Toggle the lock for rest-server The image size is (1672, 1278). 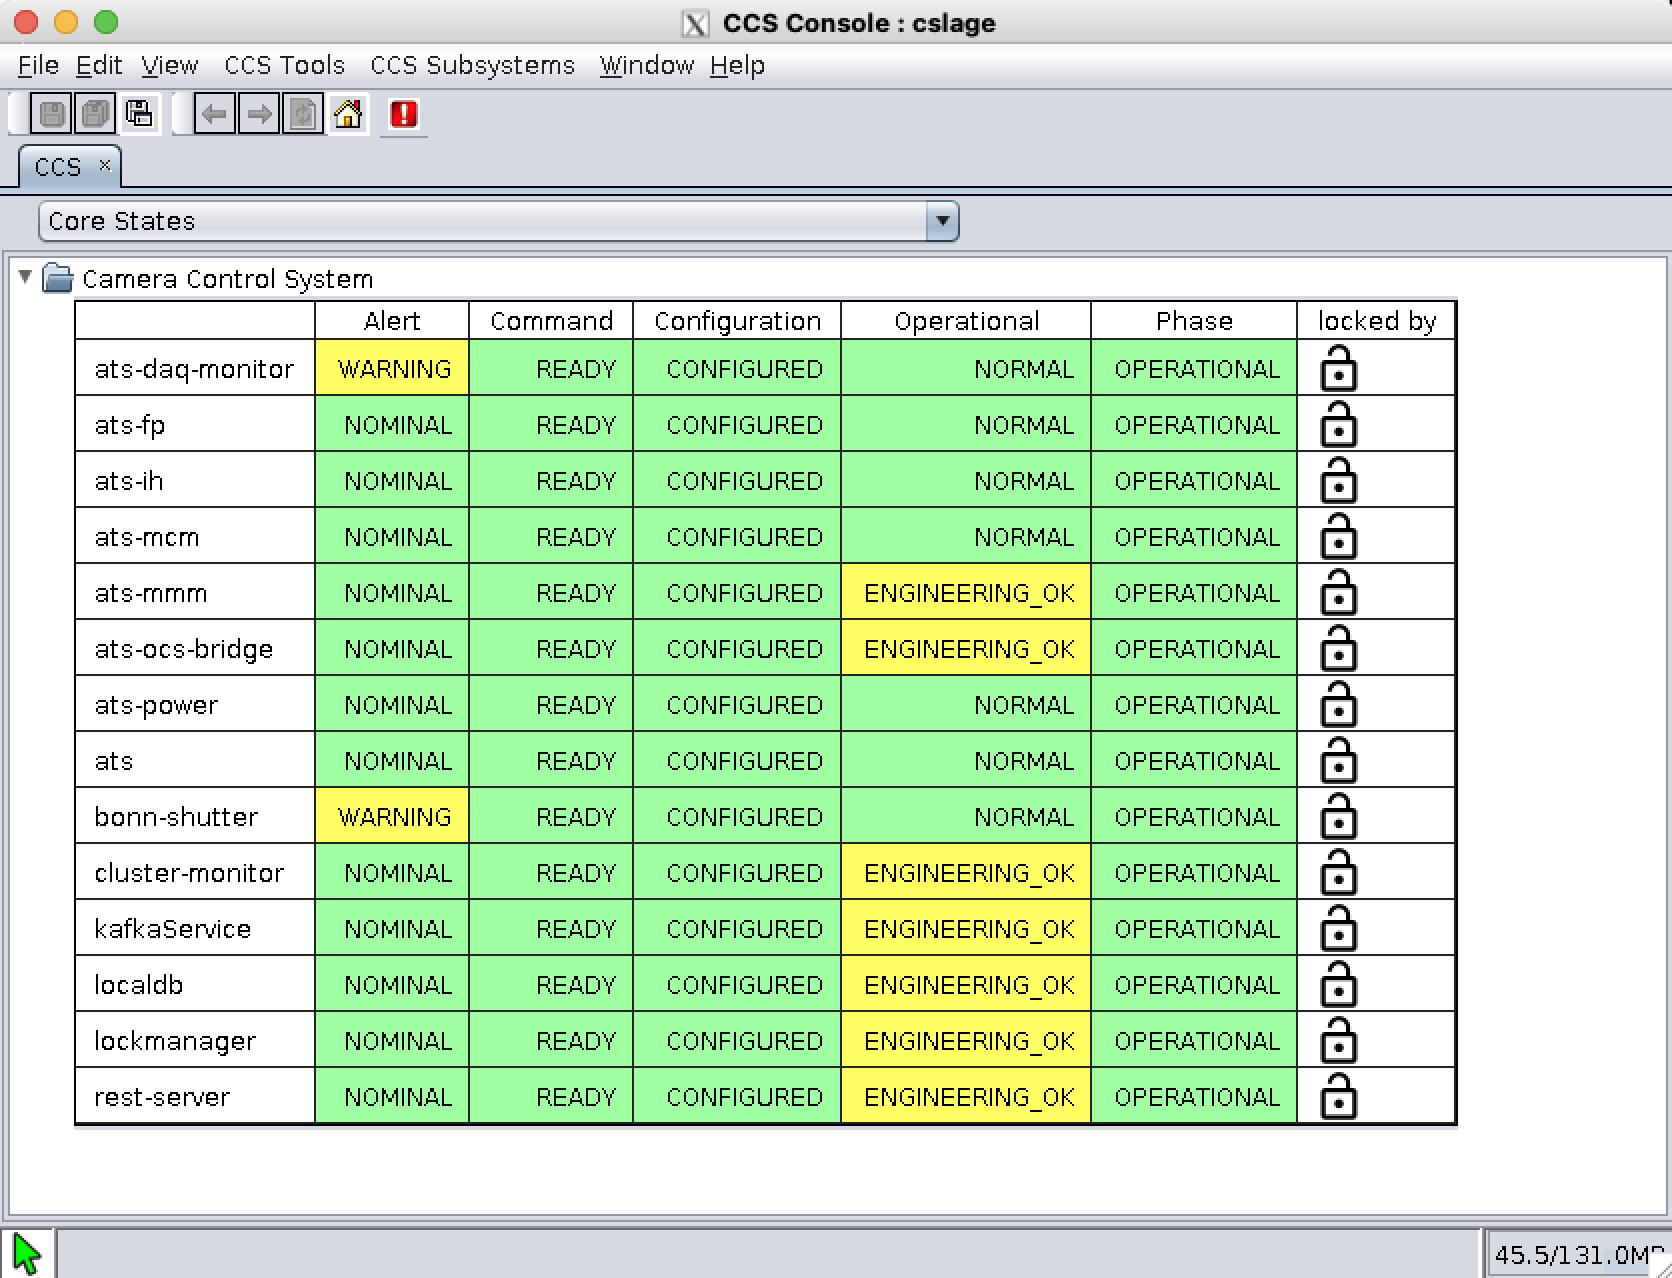[x=1338, y=1097]
